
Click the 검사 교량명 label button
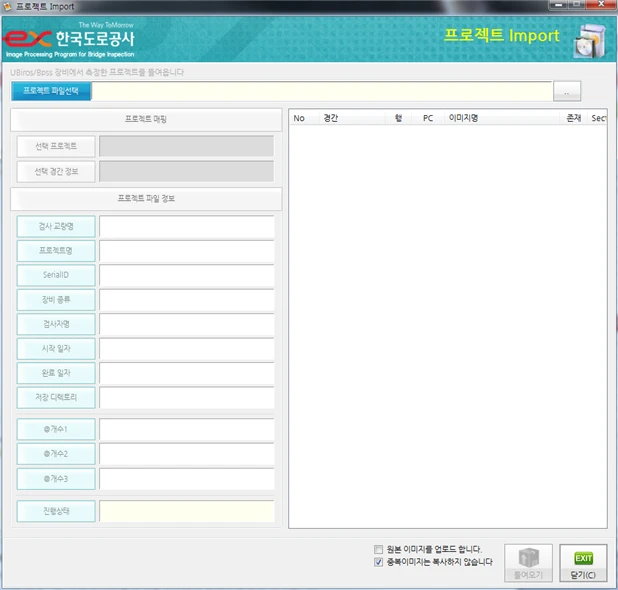click(x=56, y=227)
